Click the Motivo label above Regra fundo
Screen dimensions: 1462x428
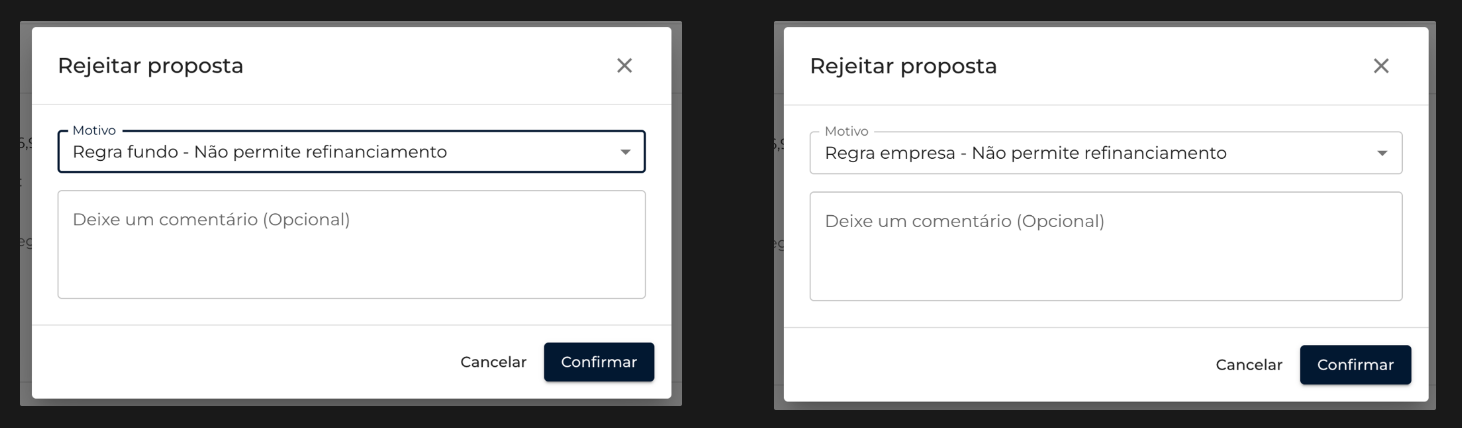pyautogui.click(x=94, y=130)
